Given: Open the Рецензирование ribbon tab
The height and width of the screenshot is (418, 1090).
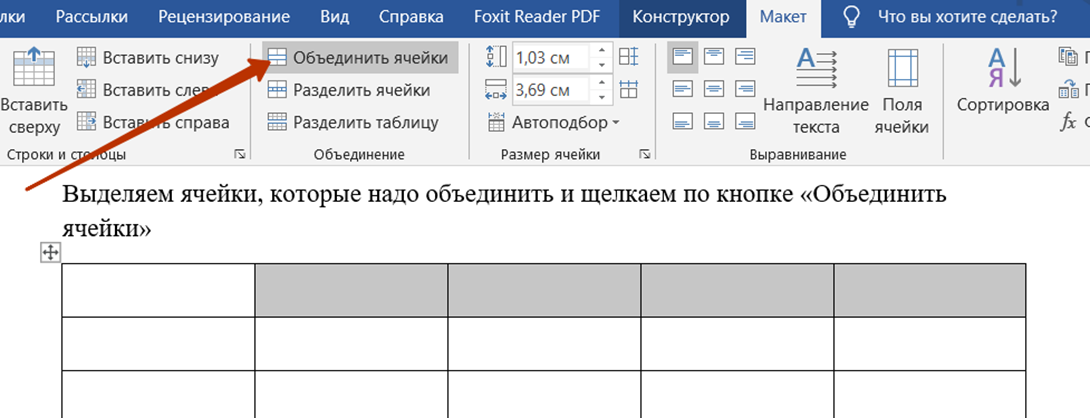Looking at the screenshot, I should [224, 16].
